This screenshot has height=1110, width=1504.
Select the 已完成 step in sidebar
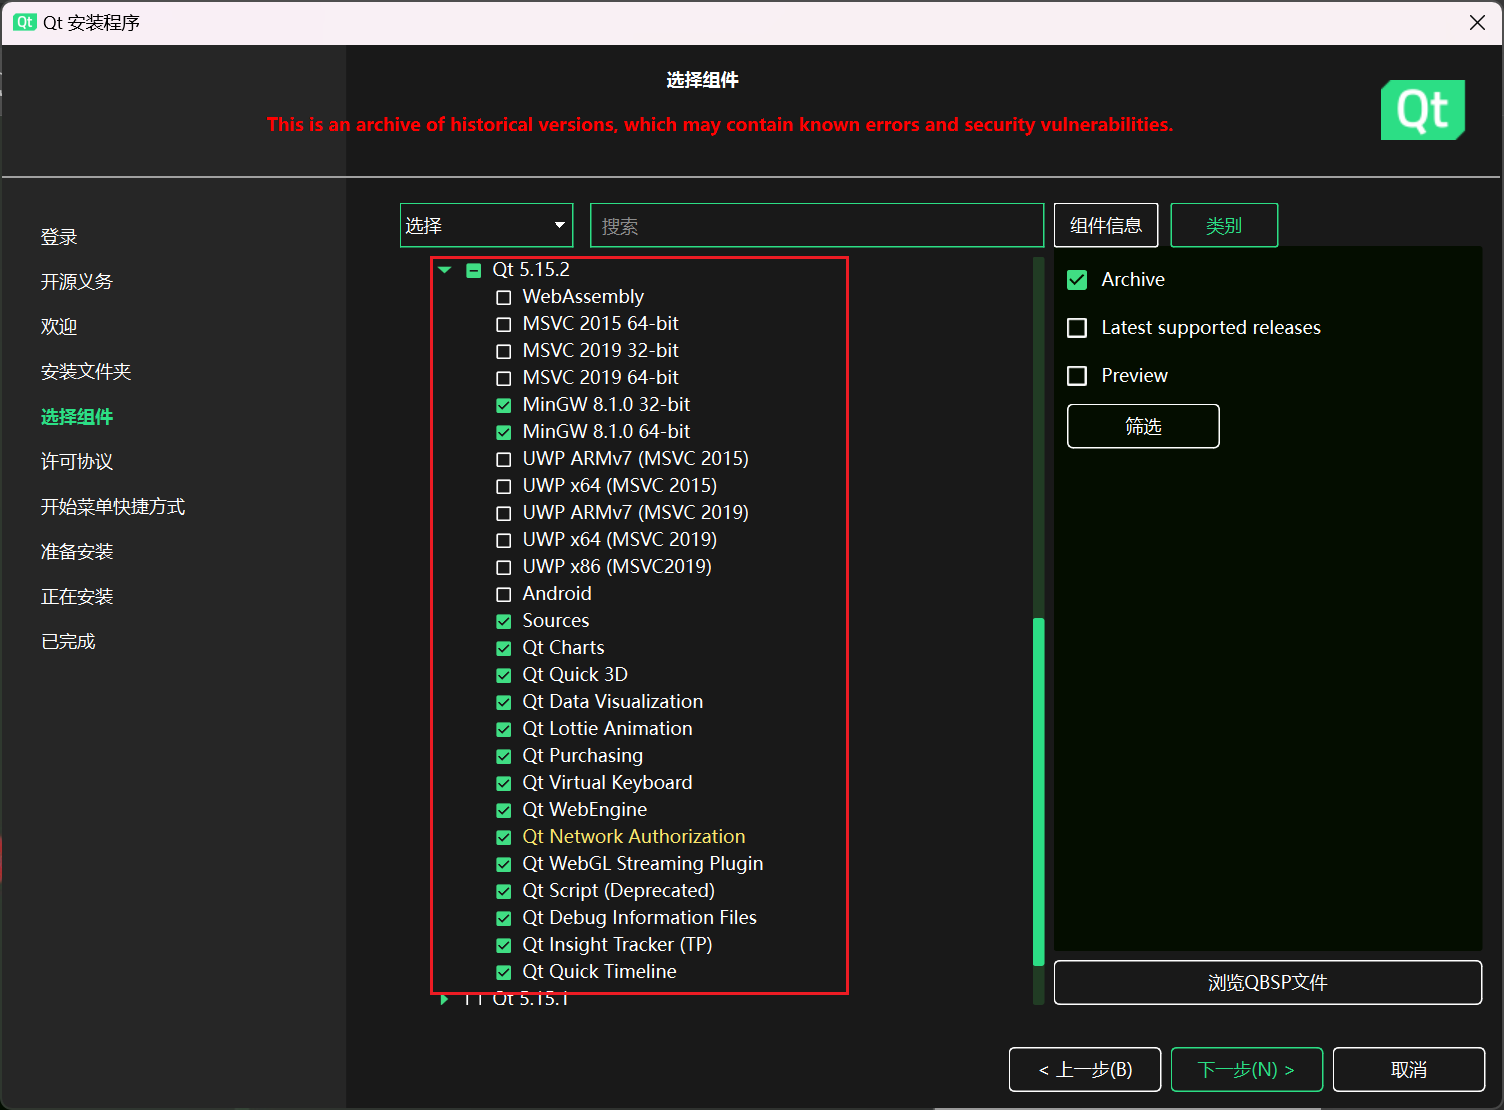(x=68, y=642)
